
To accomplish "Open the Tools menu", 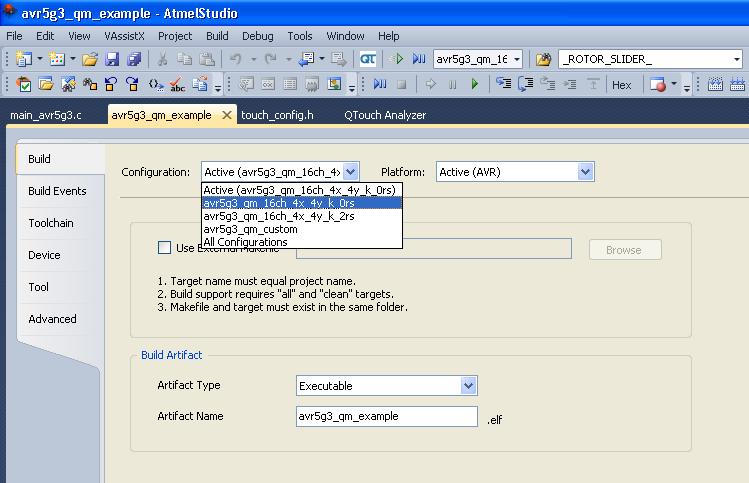I will [x=300, y=36].
